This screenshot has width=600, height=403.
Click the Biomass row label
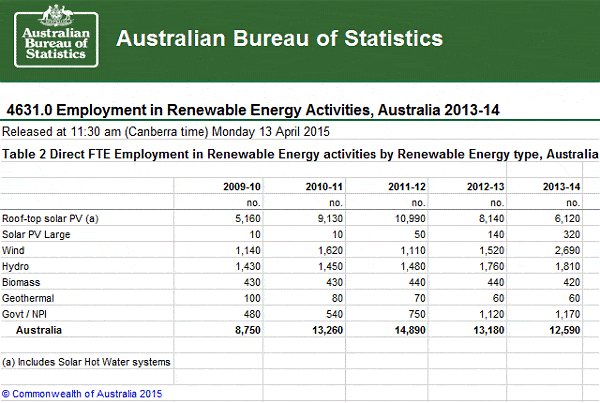pyautogui.click(x=21, y=282)
